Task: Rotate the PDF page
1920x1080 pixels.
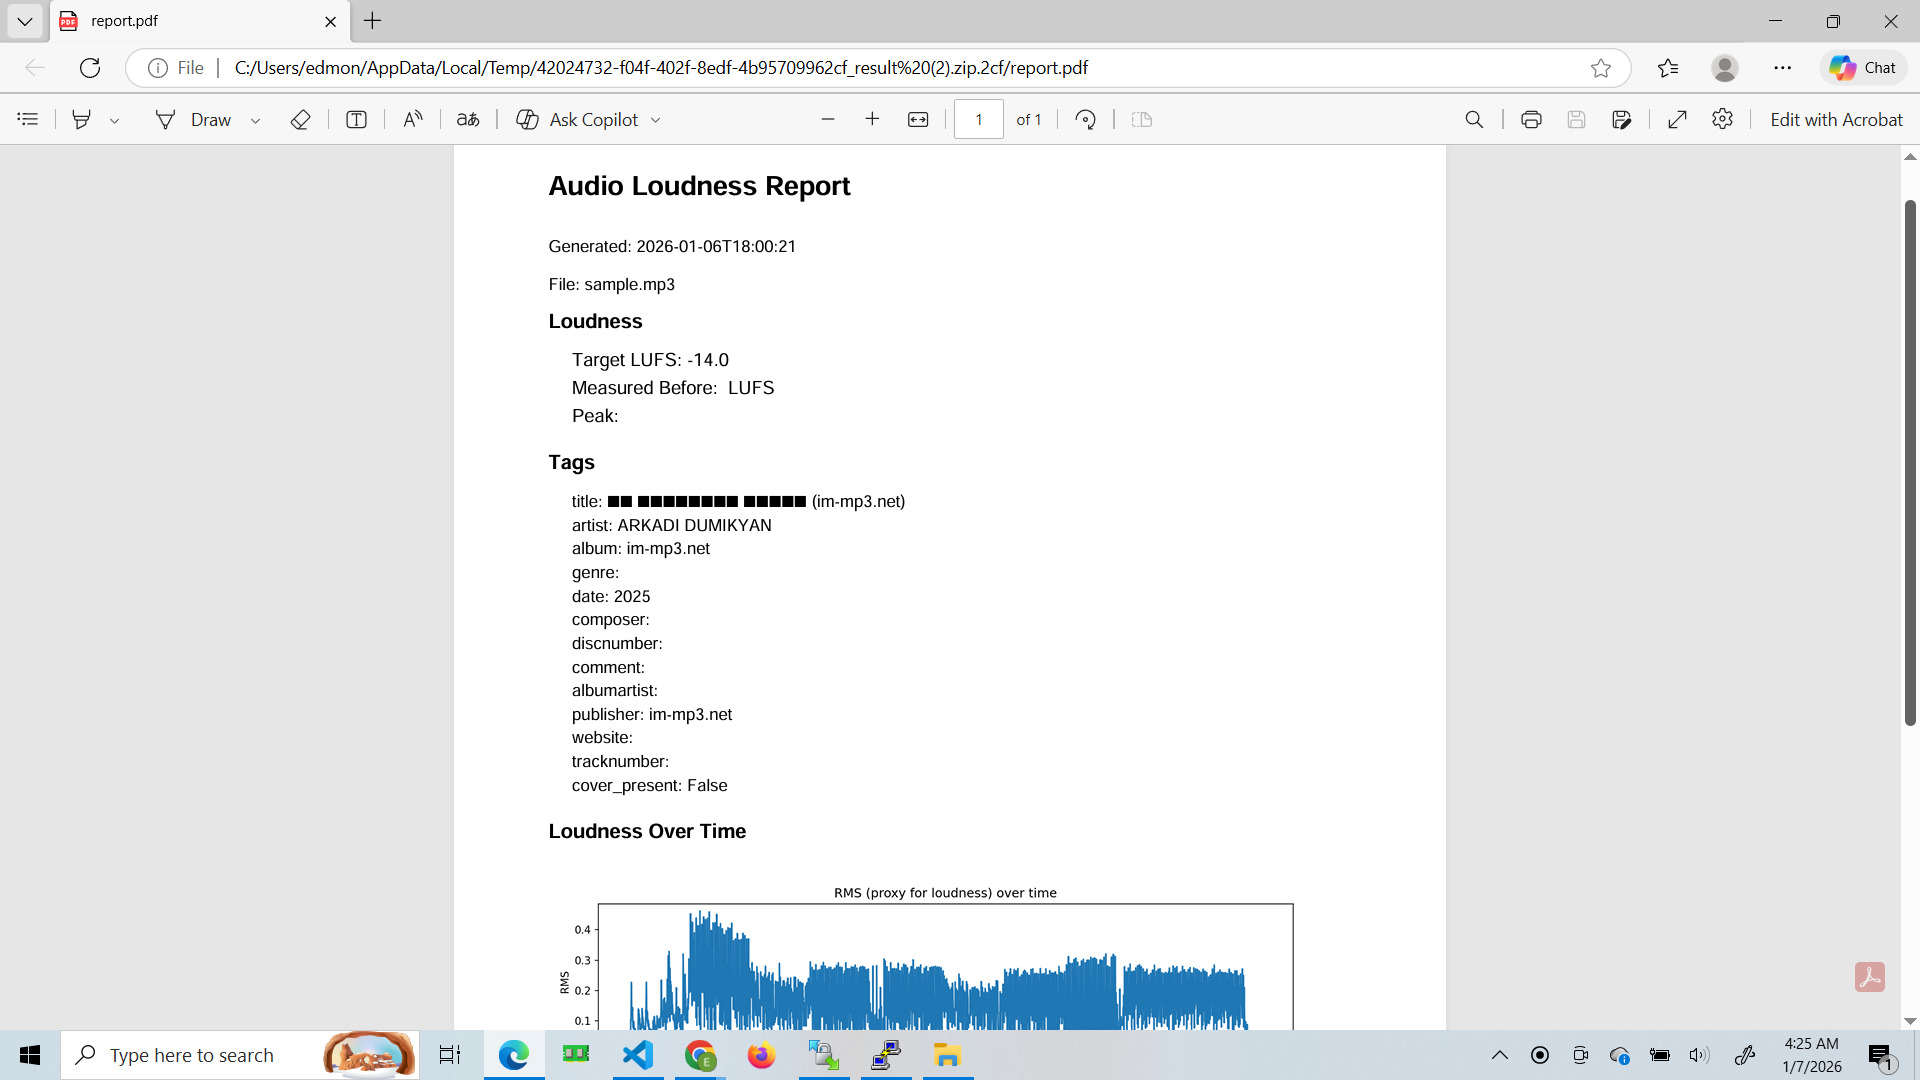Action: pyautogui.click(x=1085, y=119)
